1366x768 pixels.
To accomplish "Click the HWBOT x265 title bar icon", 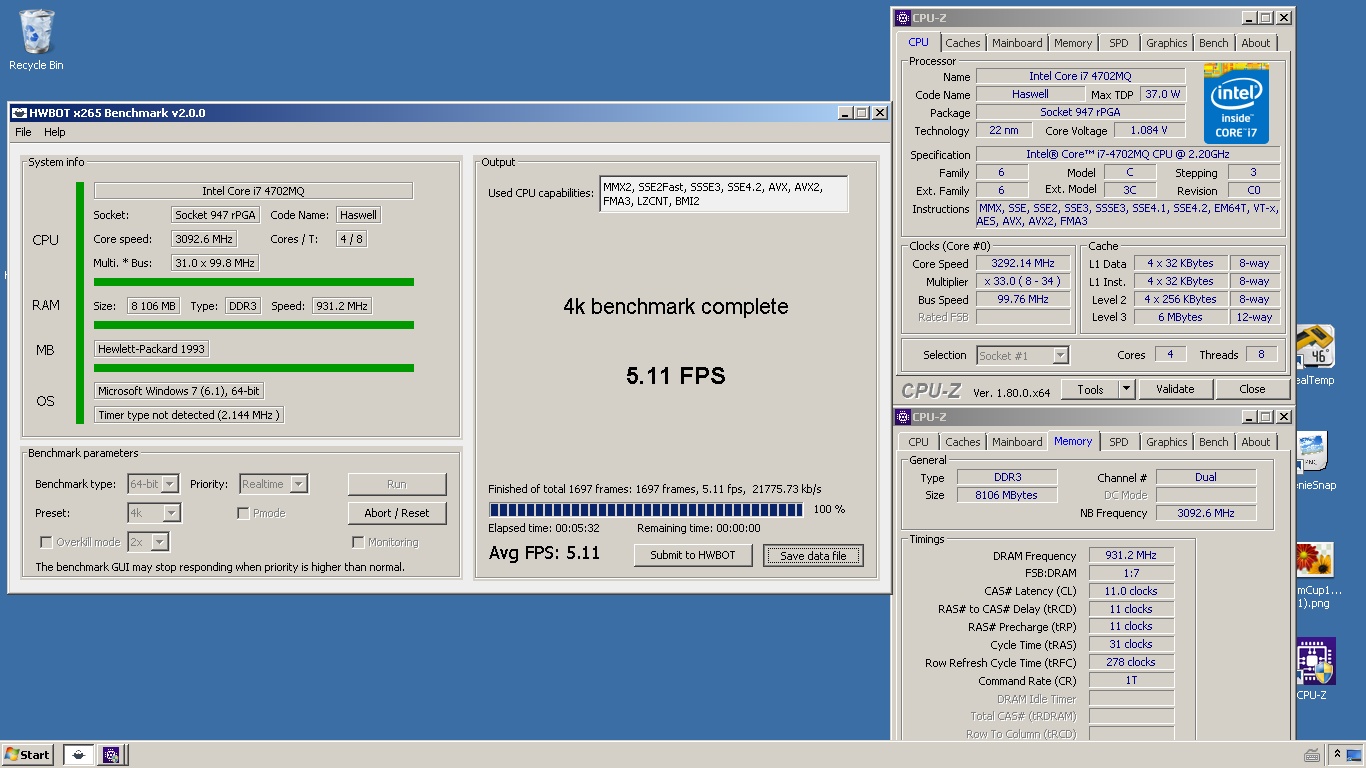I will (x=18, y=113).
